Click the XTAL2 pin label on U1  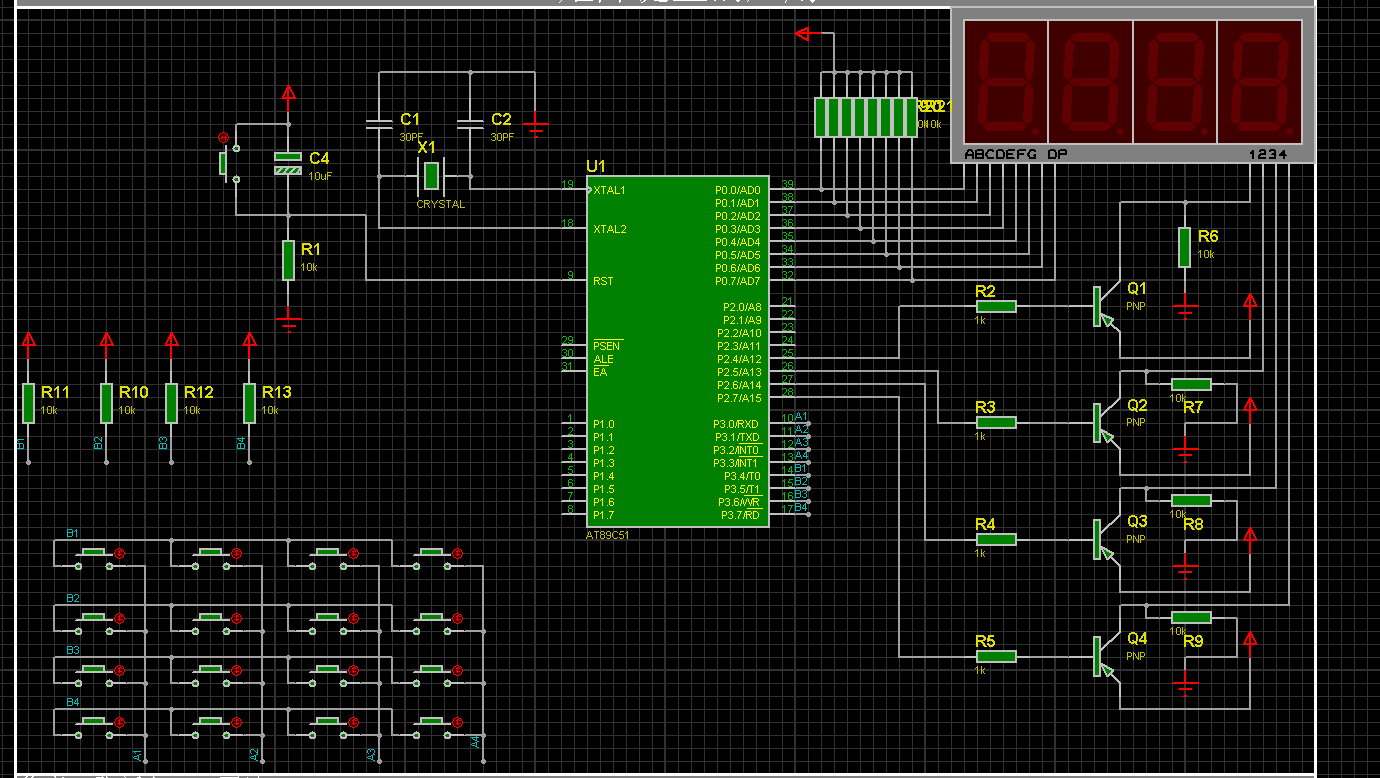(x=609, y=229)
